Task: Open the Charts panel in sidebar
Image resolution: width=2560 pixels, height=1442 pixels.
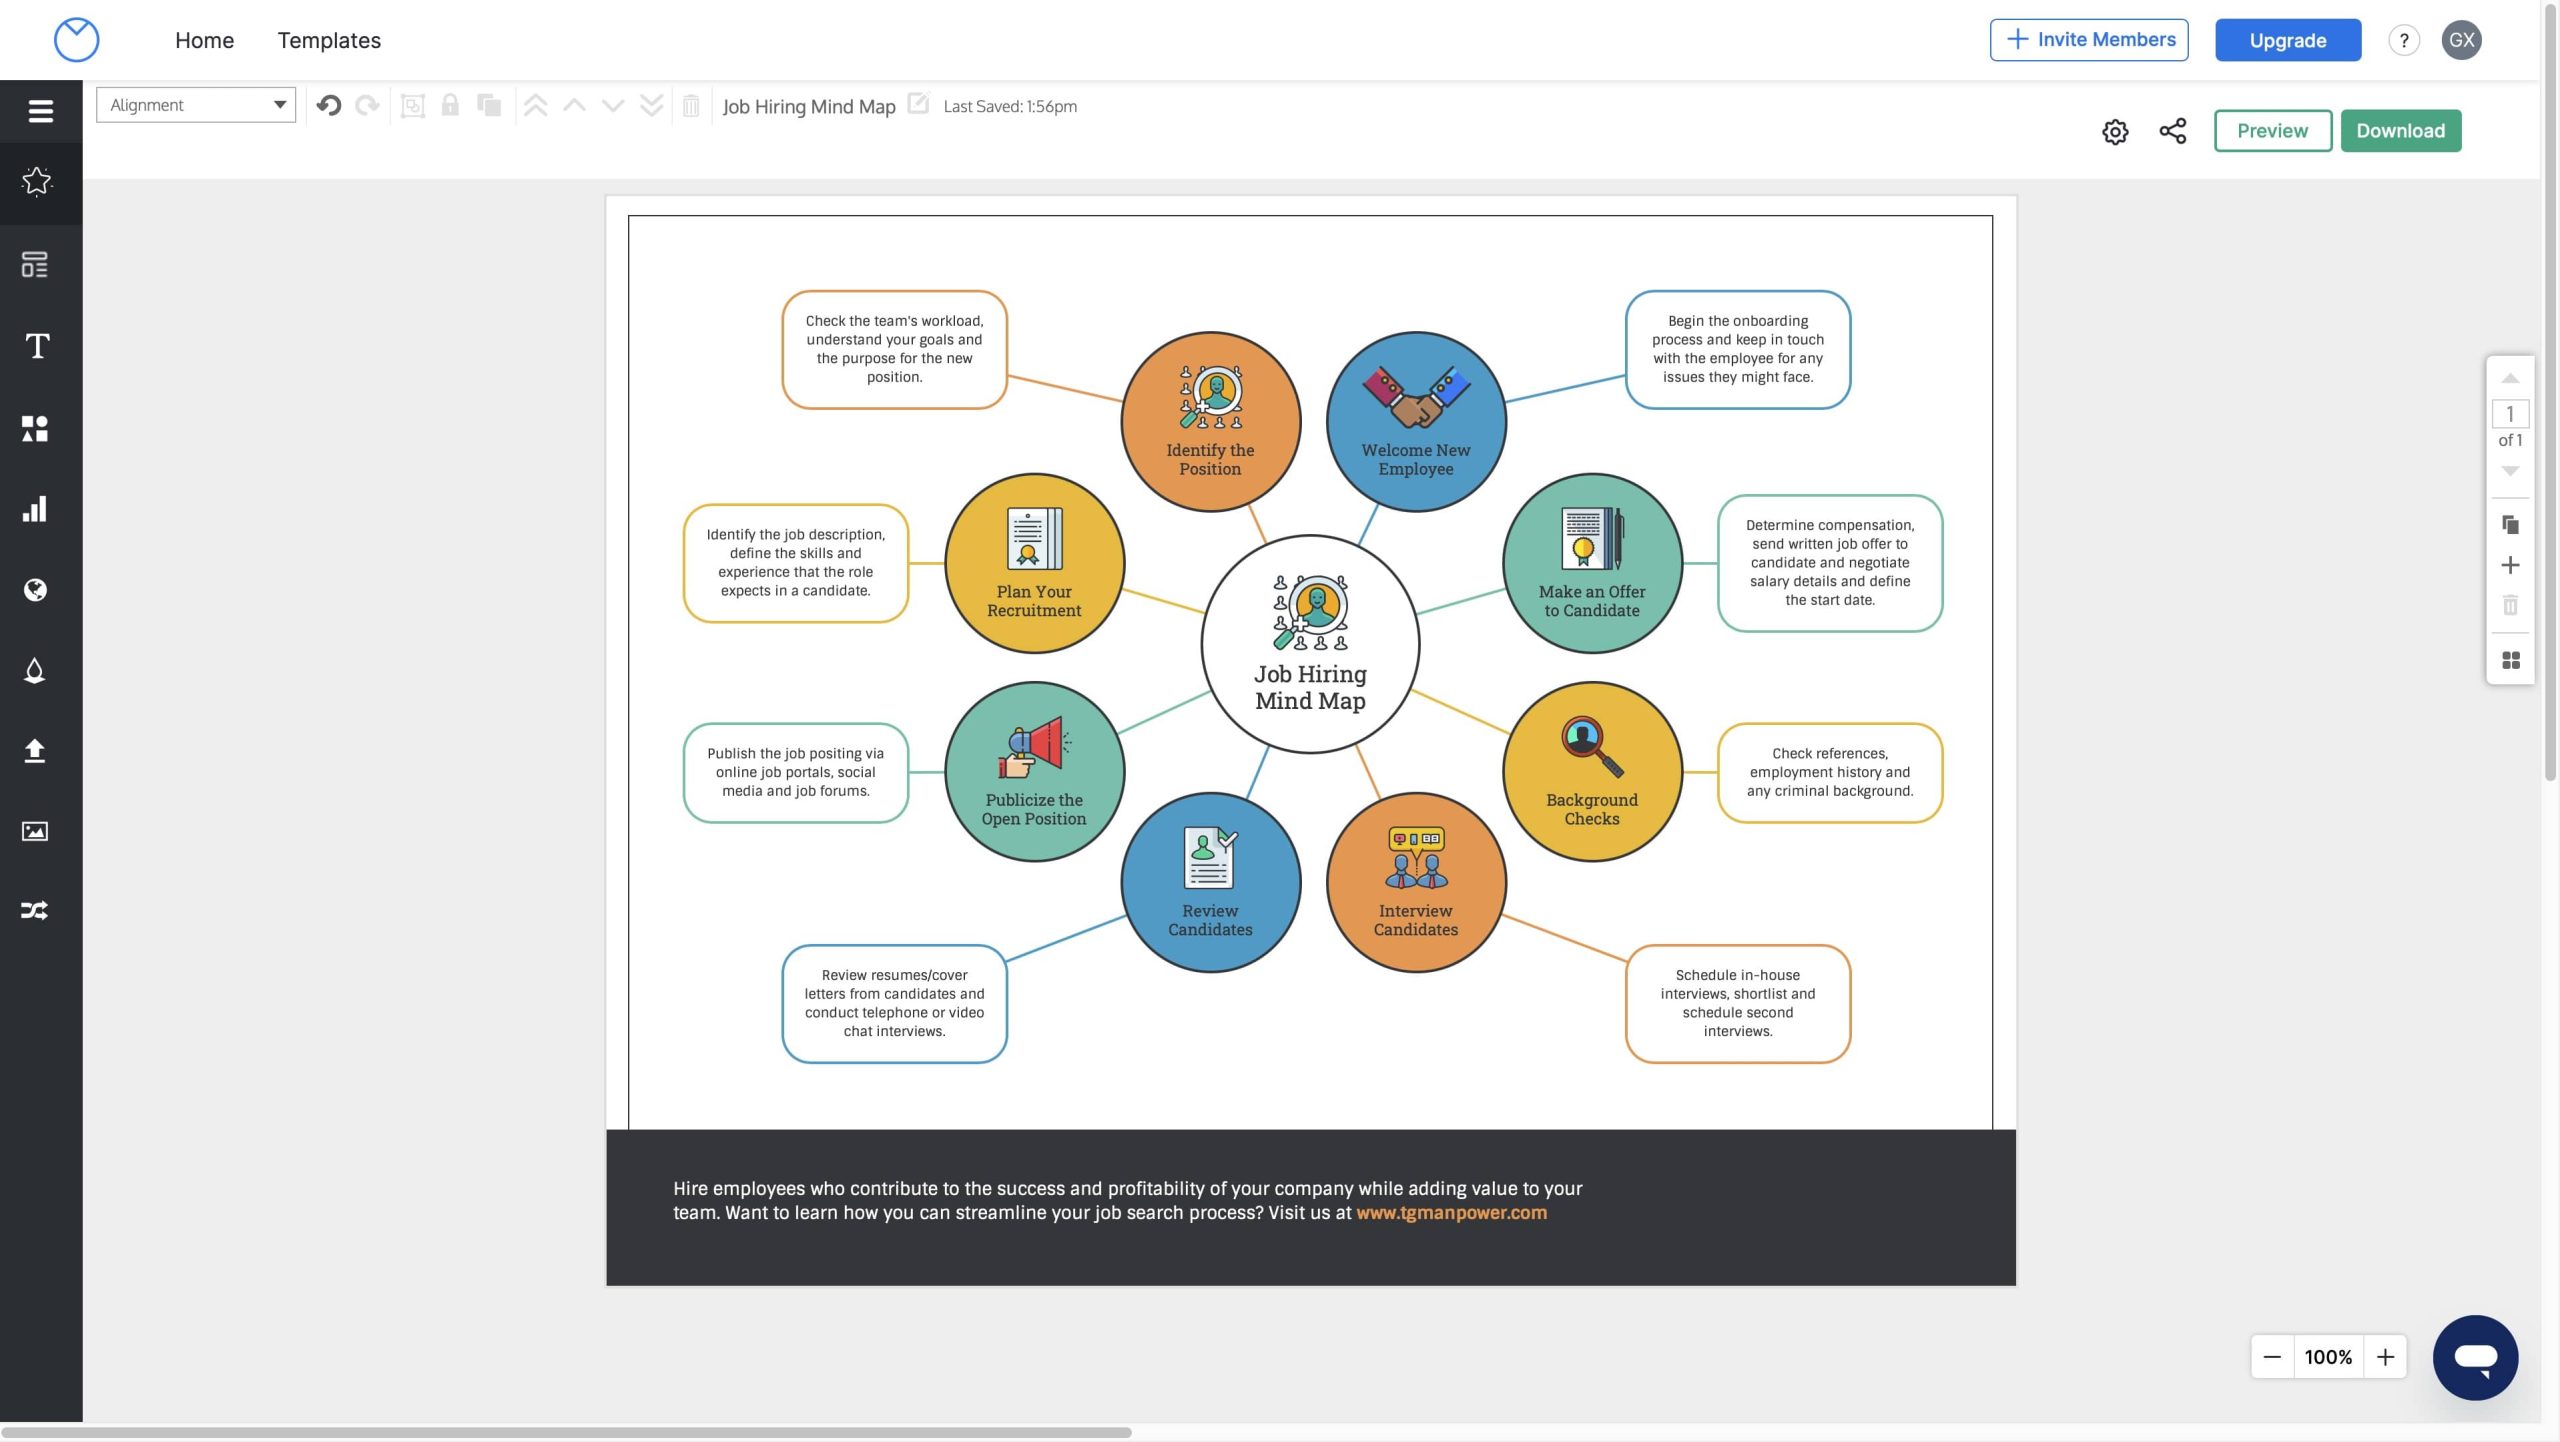Action: (35, 509)
